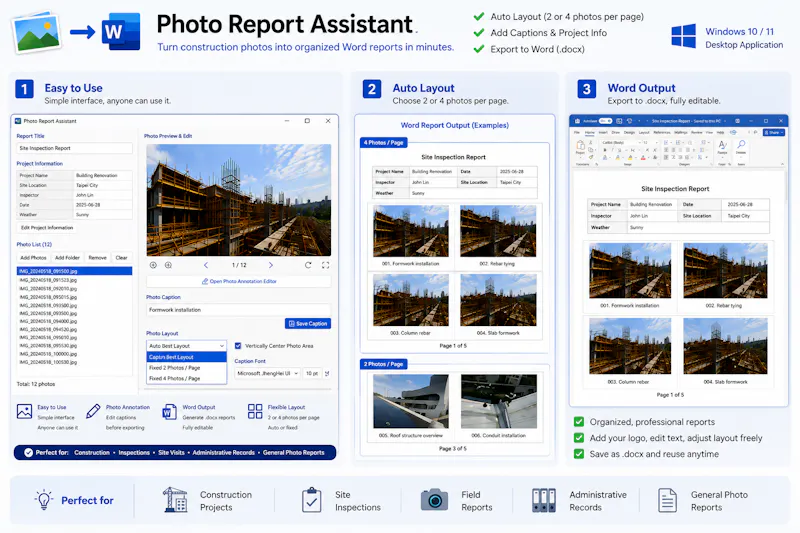Click Share button in Word
Screen dimensions: 800x533
(x=773, y=133)
